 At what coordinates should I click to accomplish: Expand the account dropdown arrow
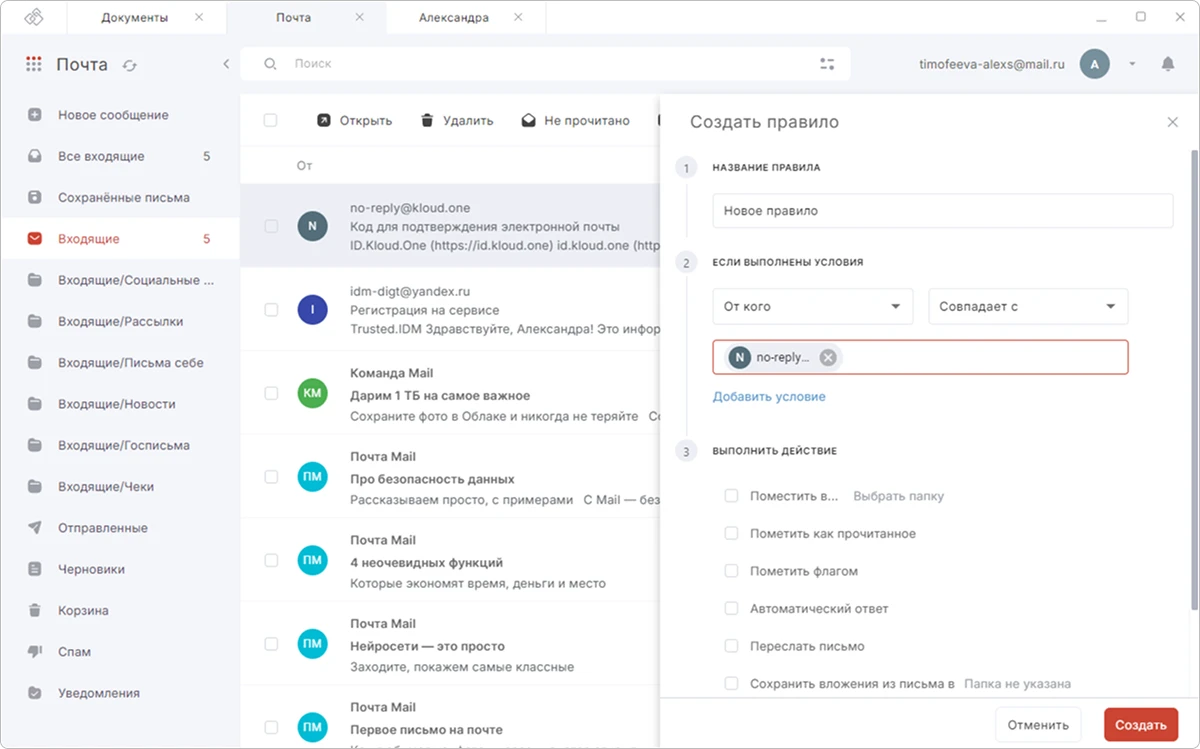coord(1132,64)
